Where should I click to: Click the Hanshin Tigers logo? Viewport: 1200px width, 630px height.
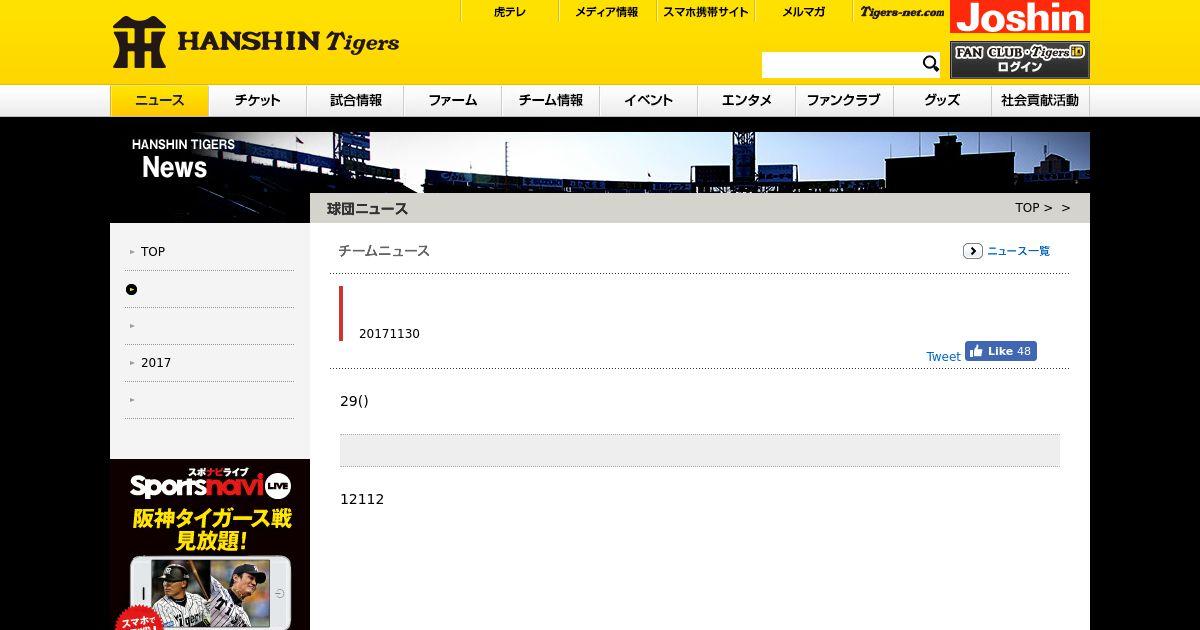pyautogui.click(x=256, y=42)
